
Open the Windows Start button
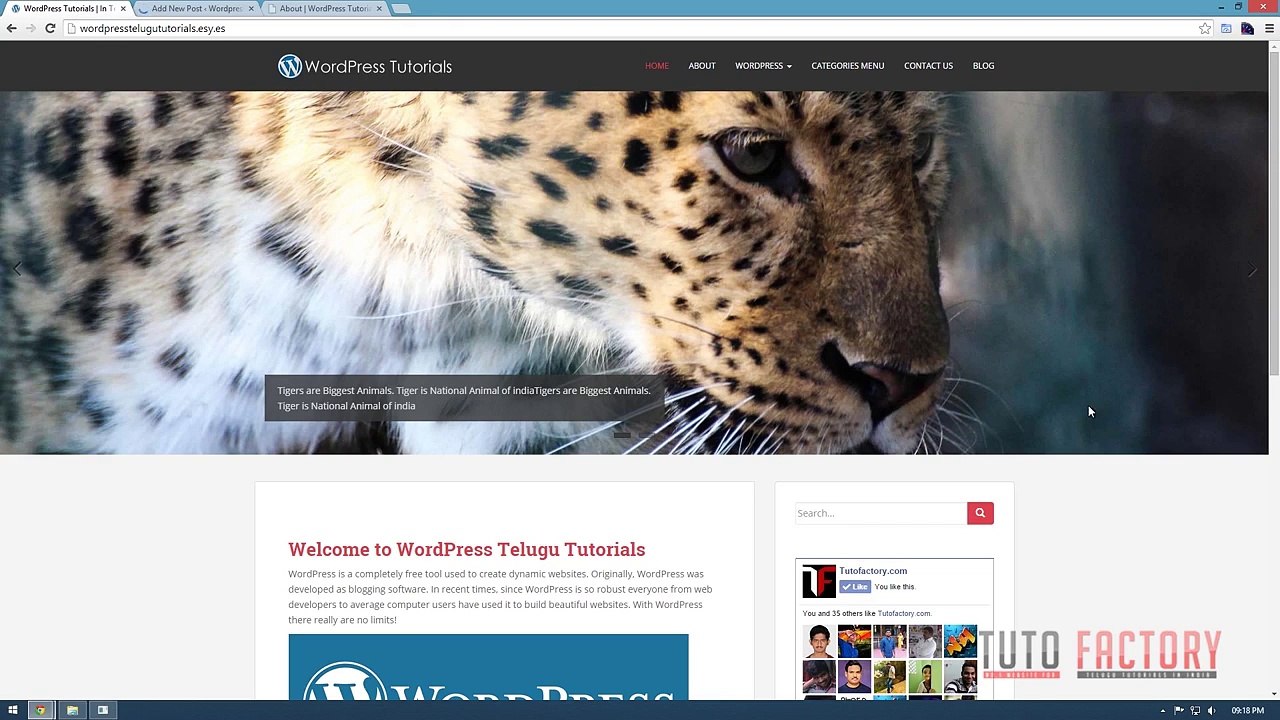click(x=13, y=710)
